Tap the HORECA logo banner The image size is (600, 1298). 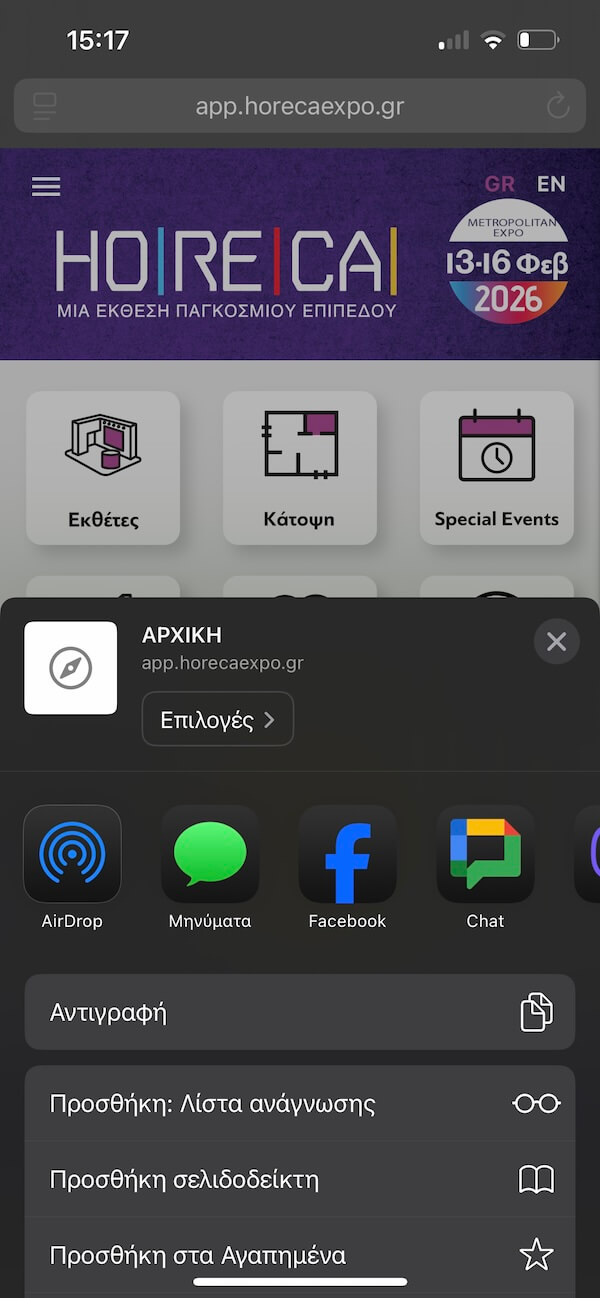pos(226,268)
